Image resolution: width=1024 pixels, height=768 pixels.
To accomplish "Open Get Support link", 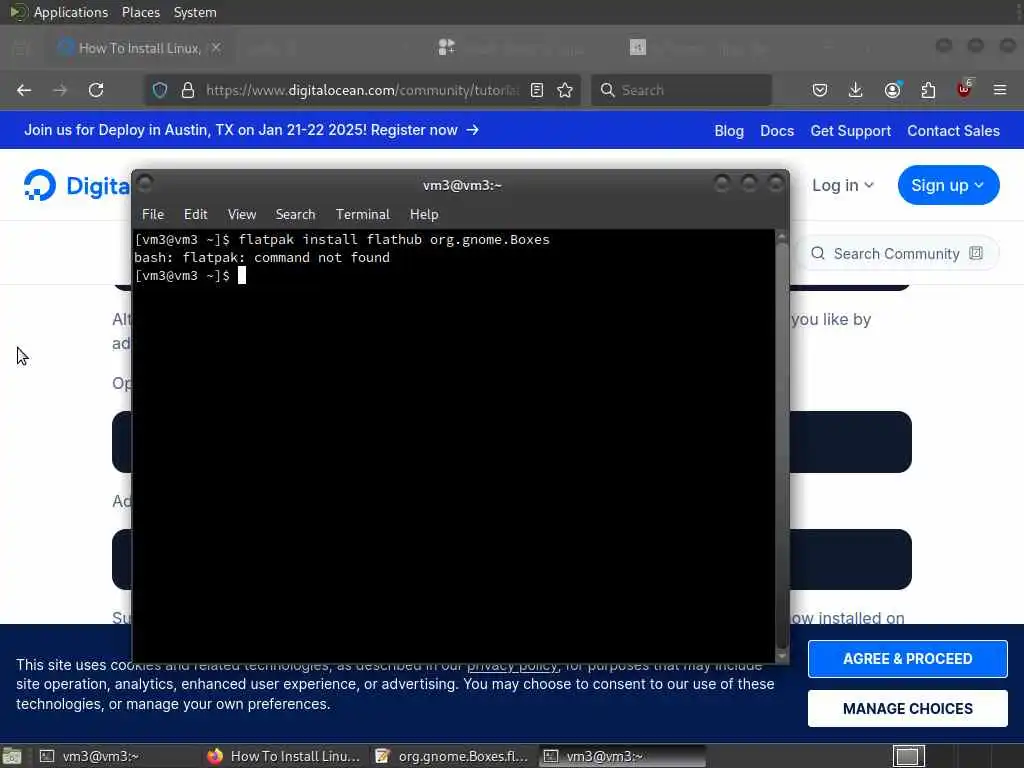I will click(x=850, y=131).
